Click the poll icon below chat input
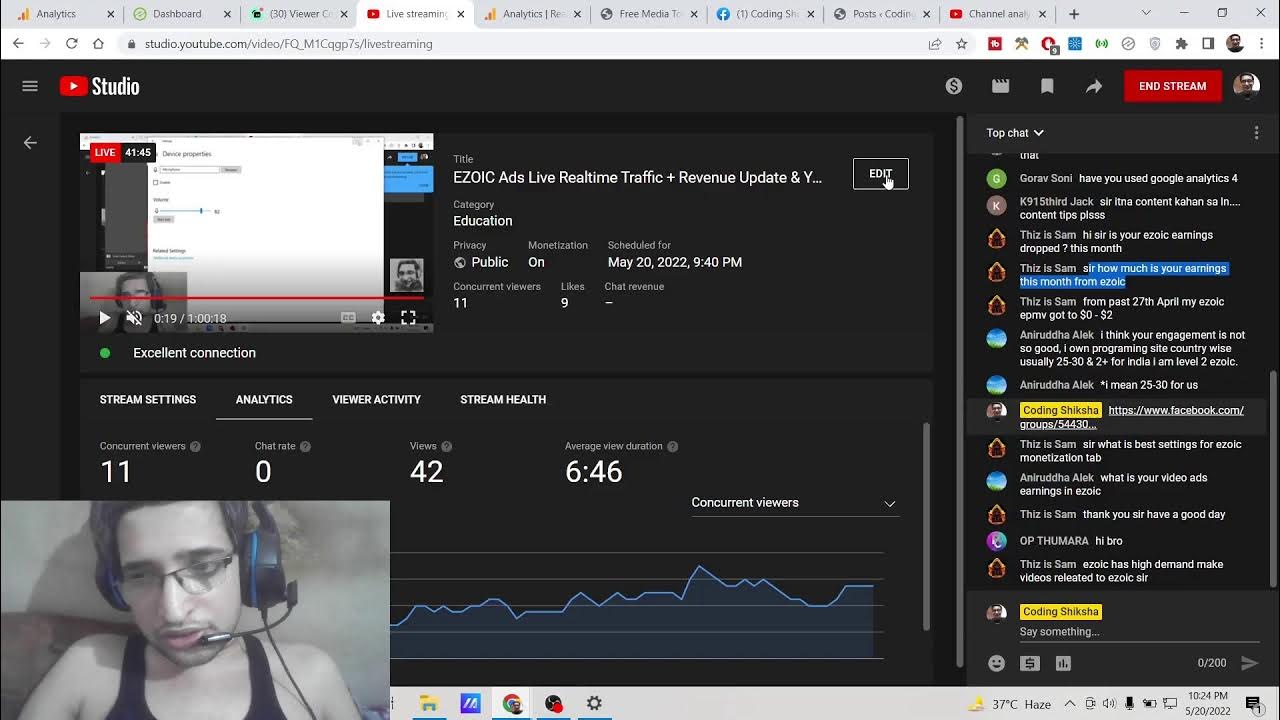The image size is (1280, 720). coord(1063,663)
